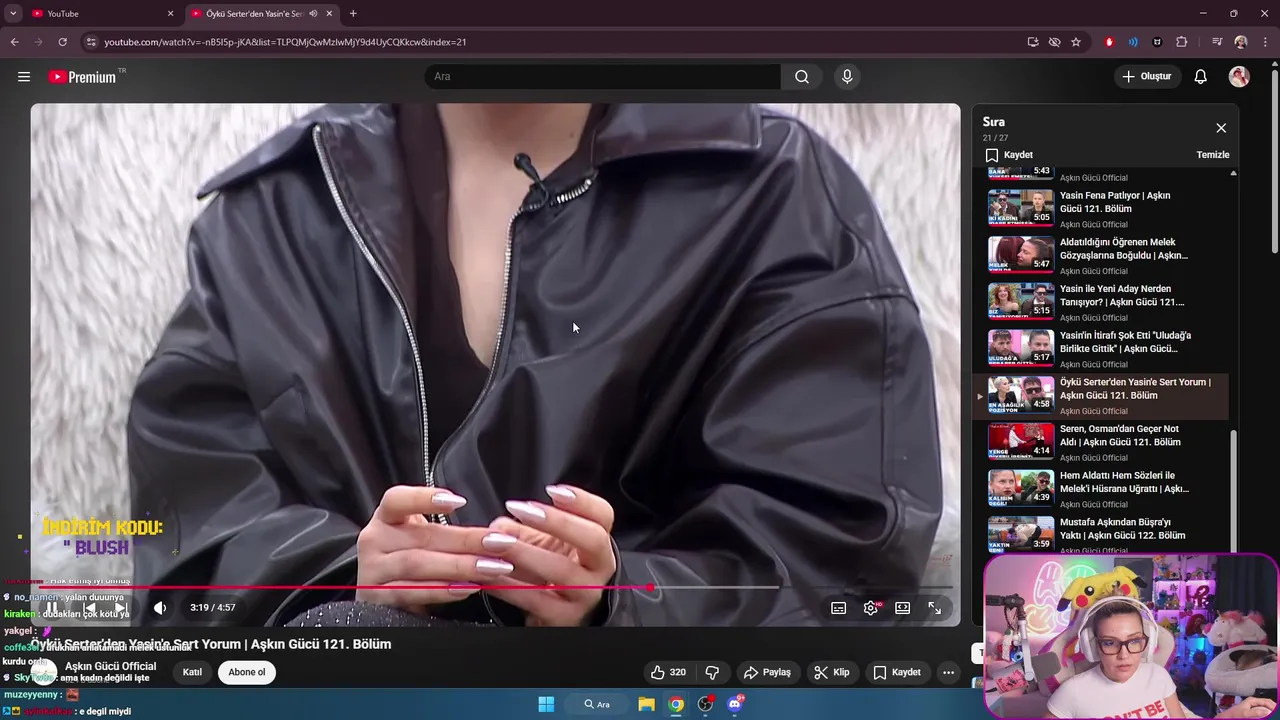Focus the Ara search input field
The width and height of the screenshot is (1280, 720).
tap(602, 77)
